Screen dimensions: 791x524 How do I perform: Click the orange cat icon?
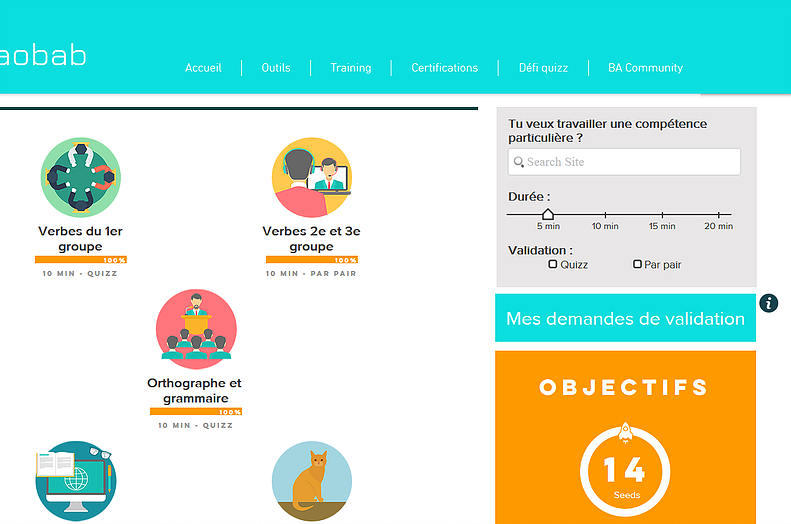(x=312, y=481)
